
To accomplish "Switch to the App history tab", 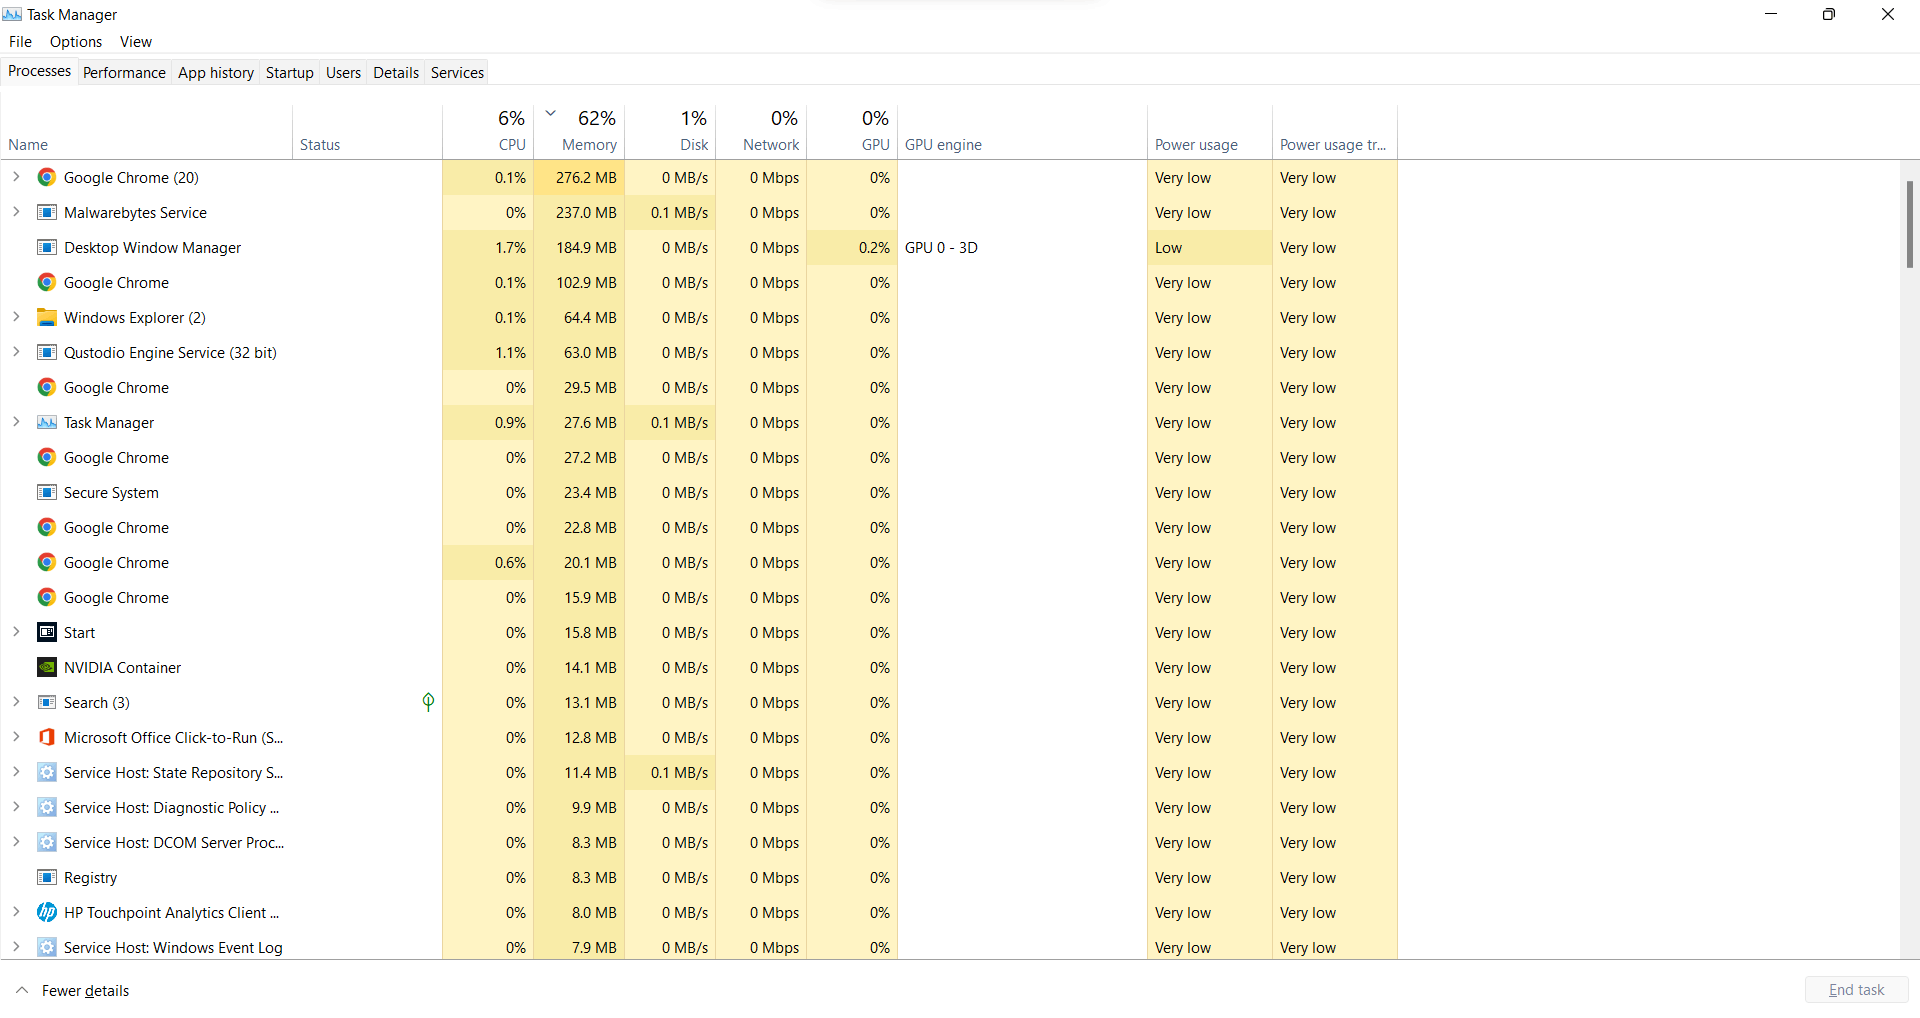I will coord(216,73).
